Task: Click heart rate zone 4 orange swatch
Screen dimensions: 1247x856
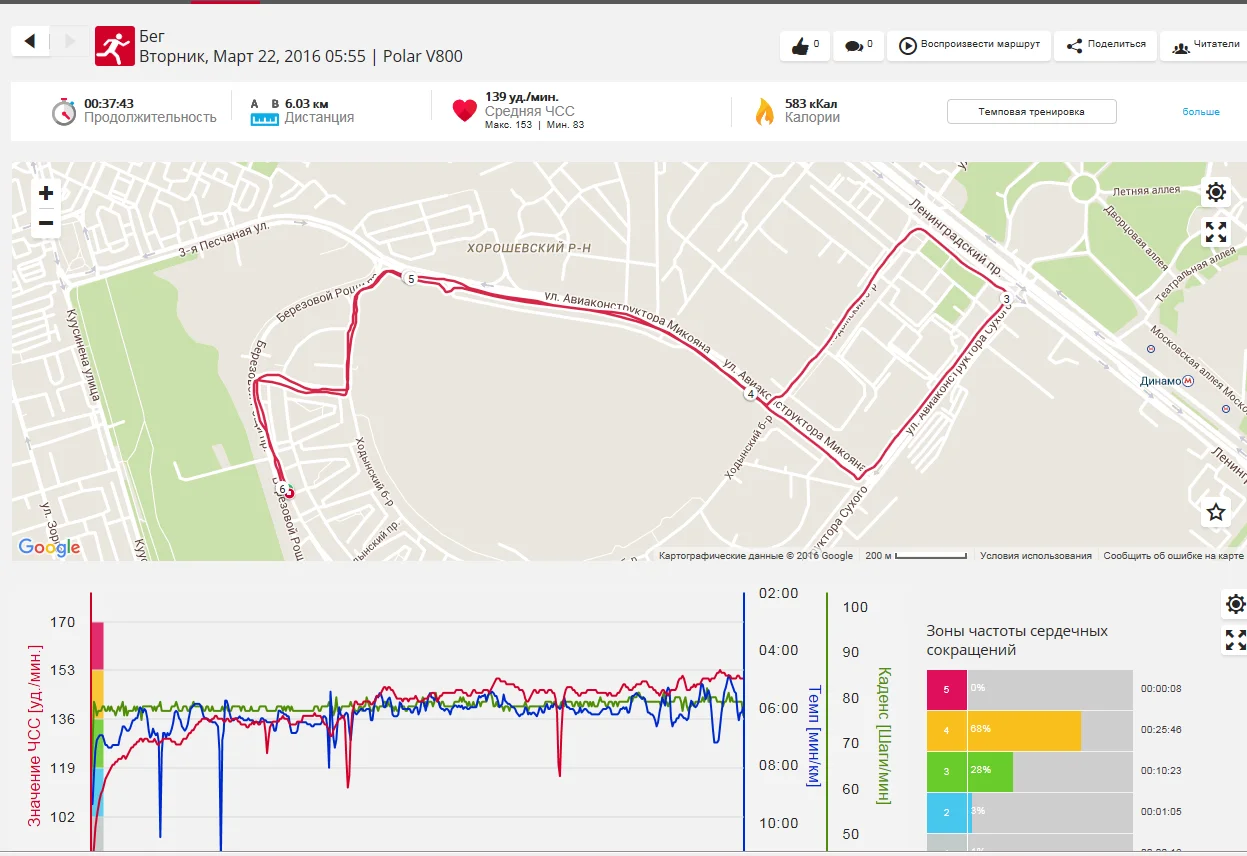Action: 947,731
